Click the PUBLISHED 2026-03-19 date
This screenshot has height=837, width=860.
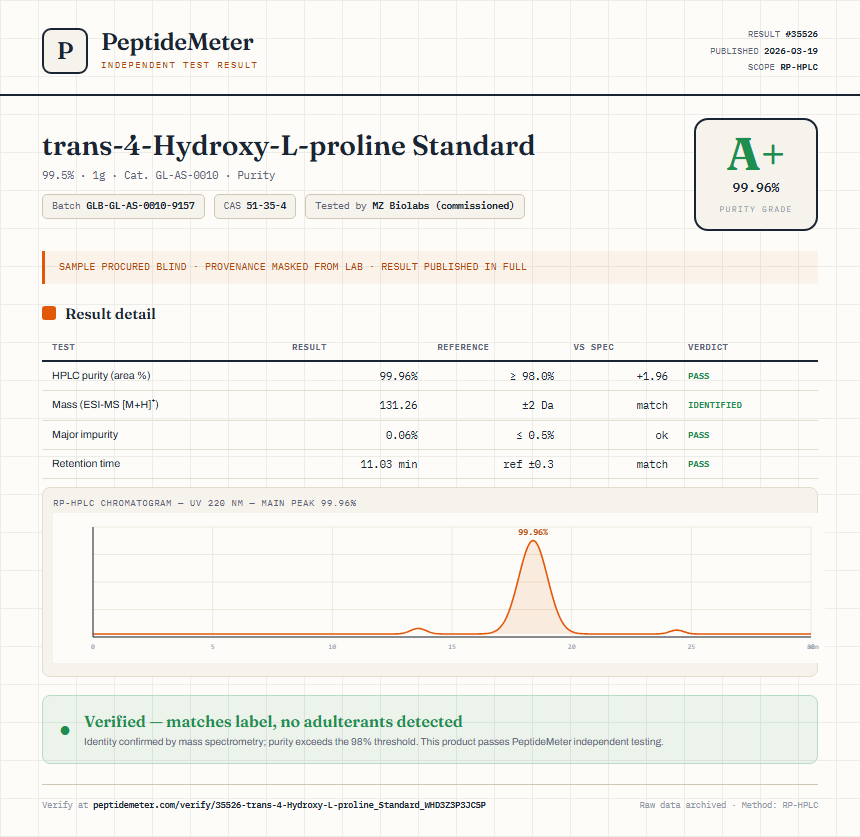(764, 51)
